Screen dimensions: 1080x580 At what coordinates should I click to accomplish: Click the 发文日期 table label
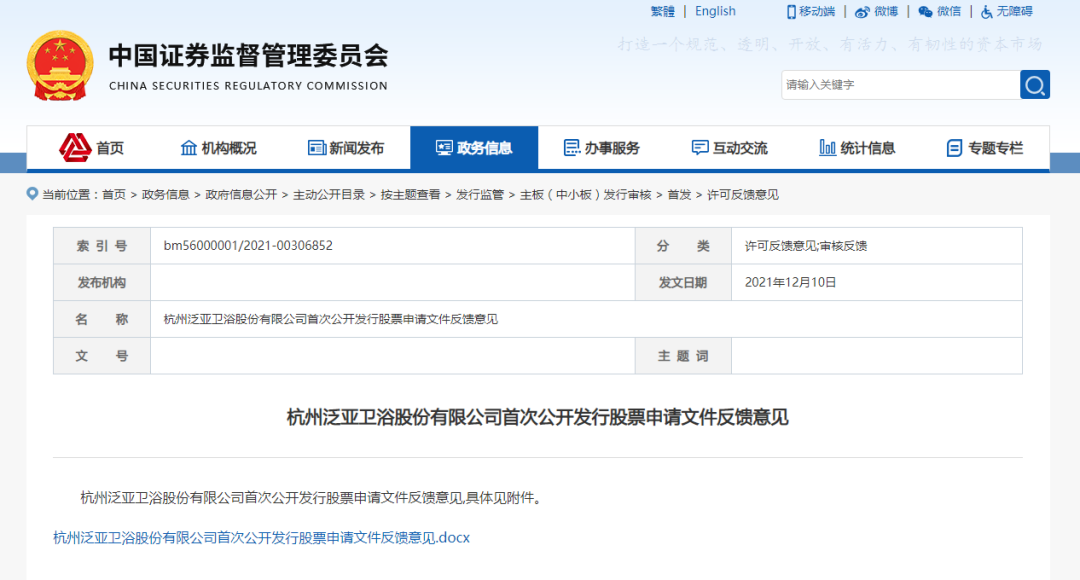(683, 282)
